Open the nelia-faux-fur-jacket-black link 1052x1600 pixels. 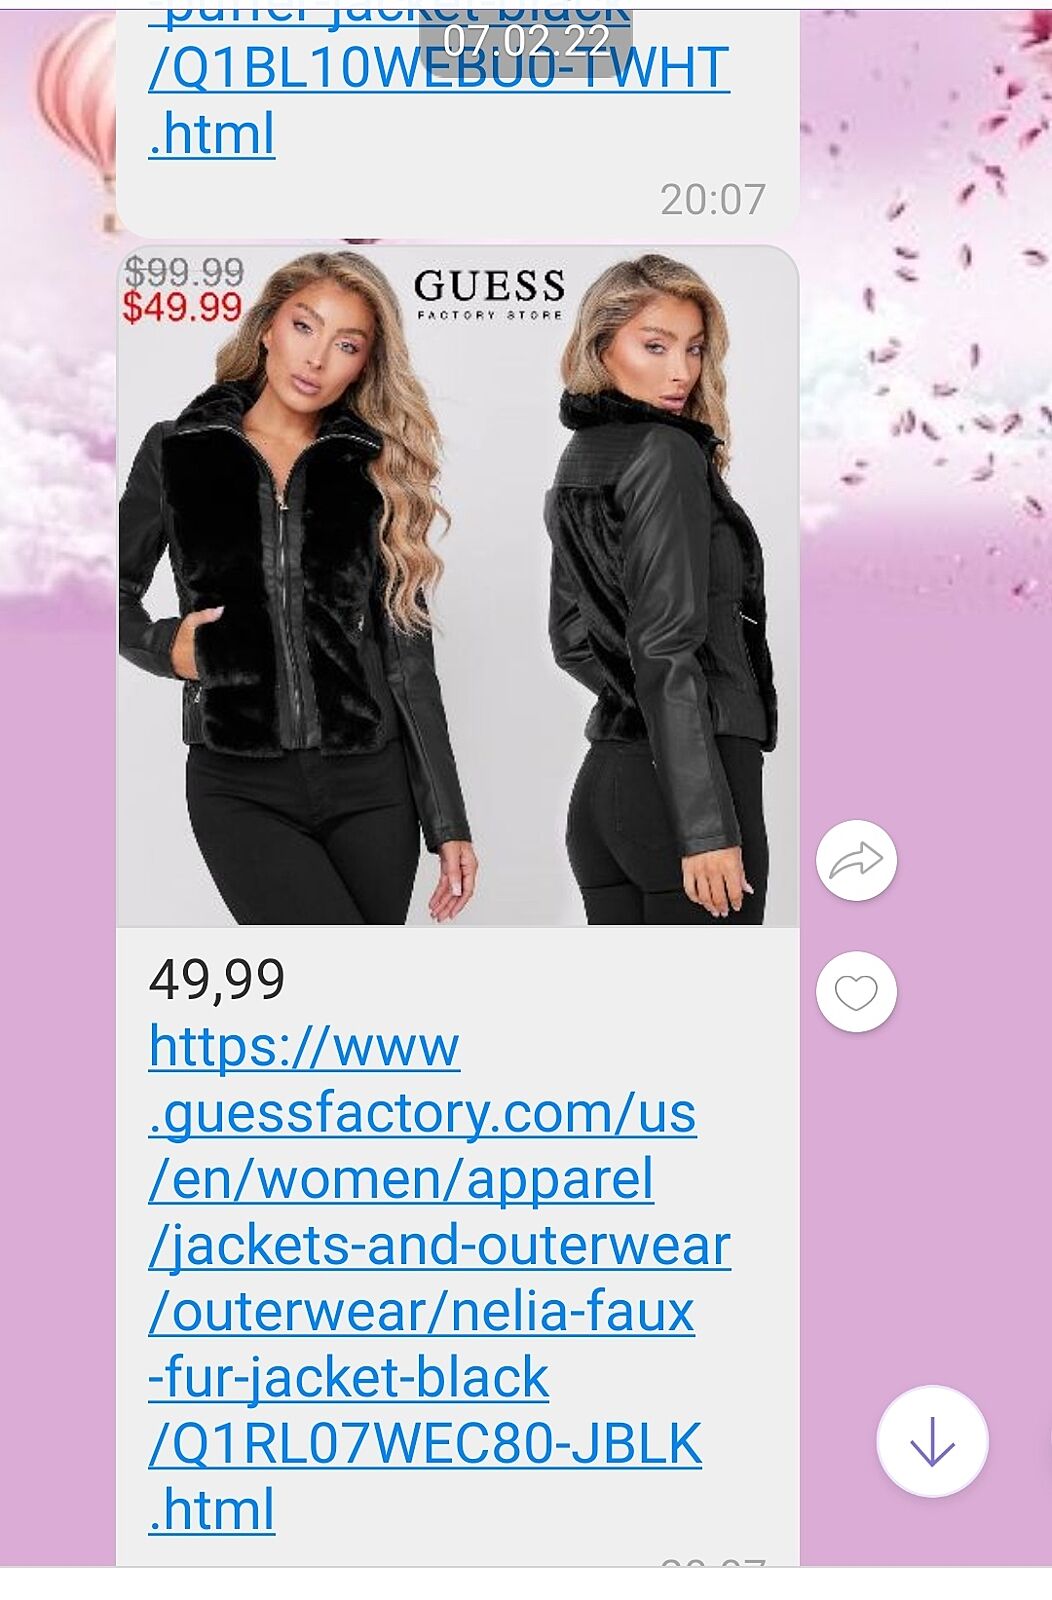[440, 1277]
